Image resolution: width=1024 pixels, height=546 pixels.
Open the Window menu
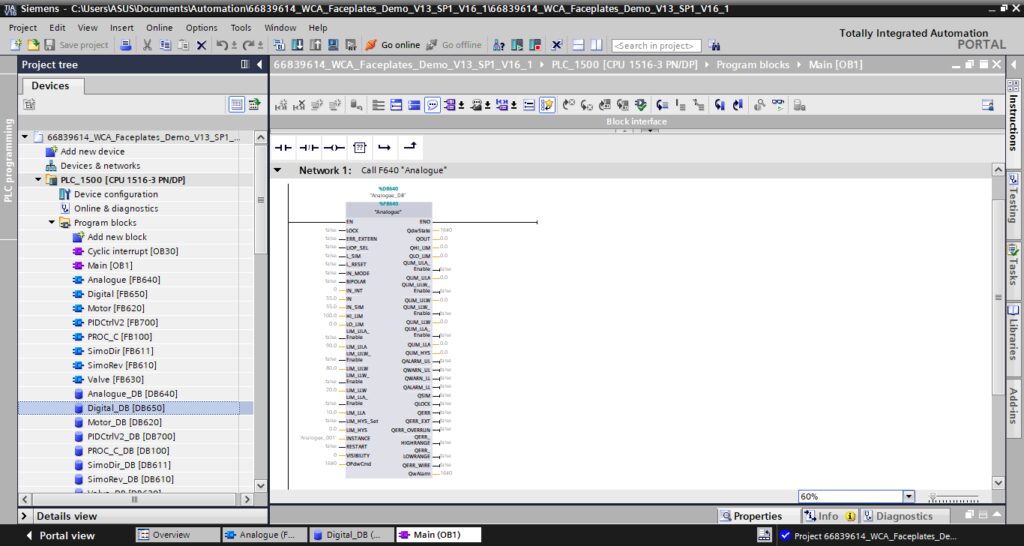(x=280, y=27)
